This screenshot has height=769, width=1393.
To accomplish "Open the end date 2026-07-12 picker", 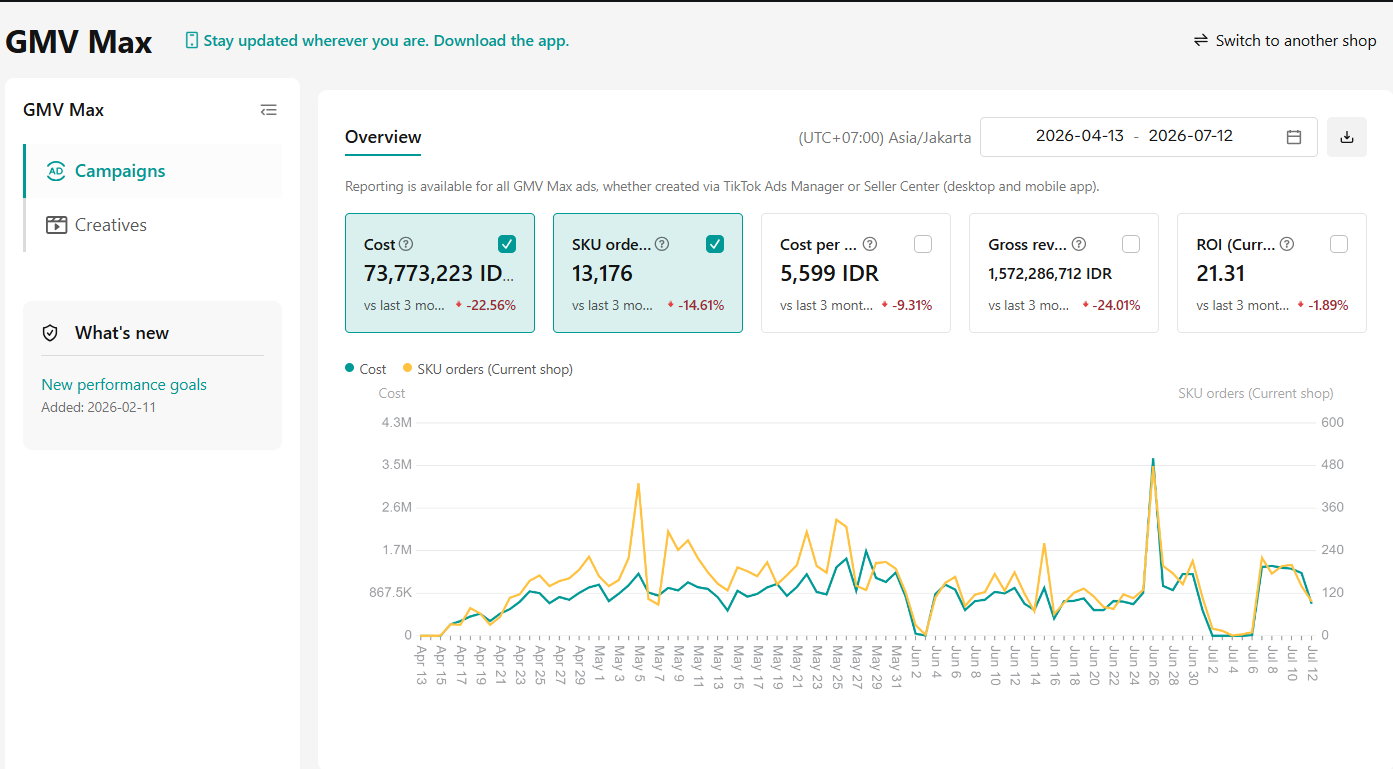I will coord(1190,136).
